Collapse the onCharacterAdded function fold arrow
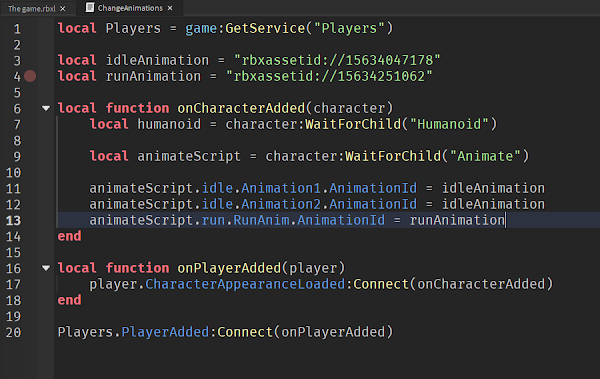 point(46,108)
